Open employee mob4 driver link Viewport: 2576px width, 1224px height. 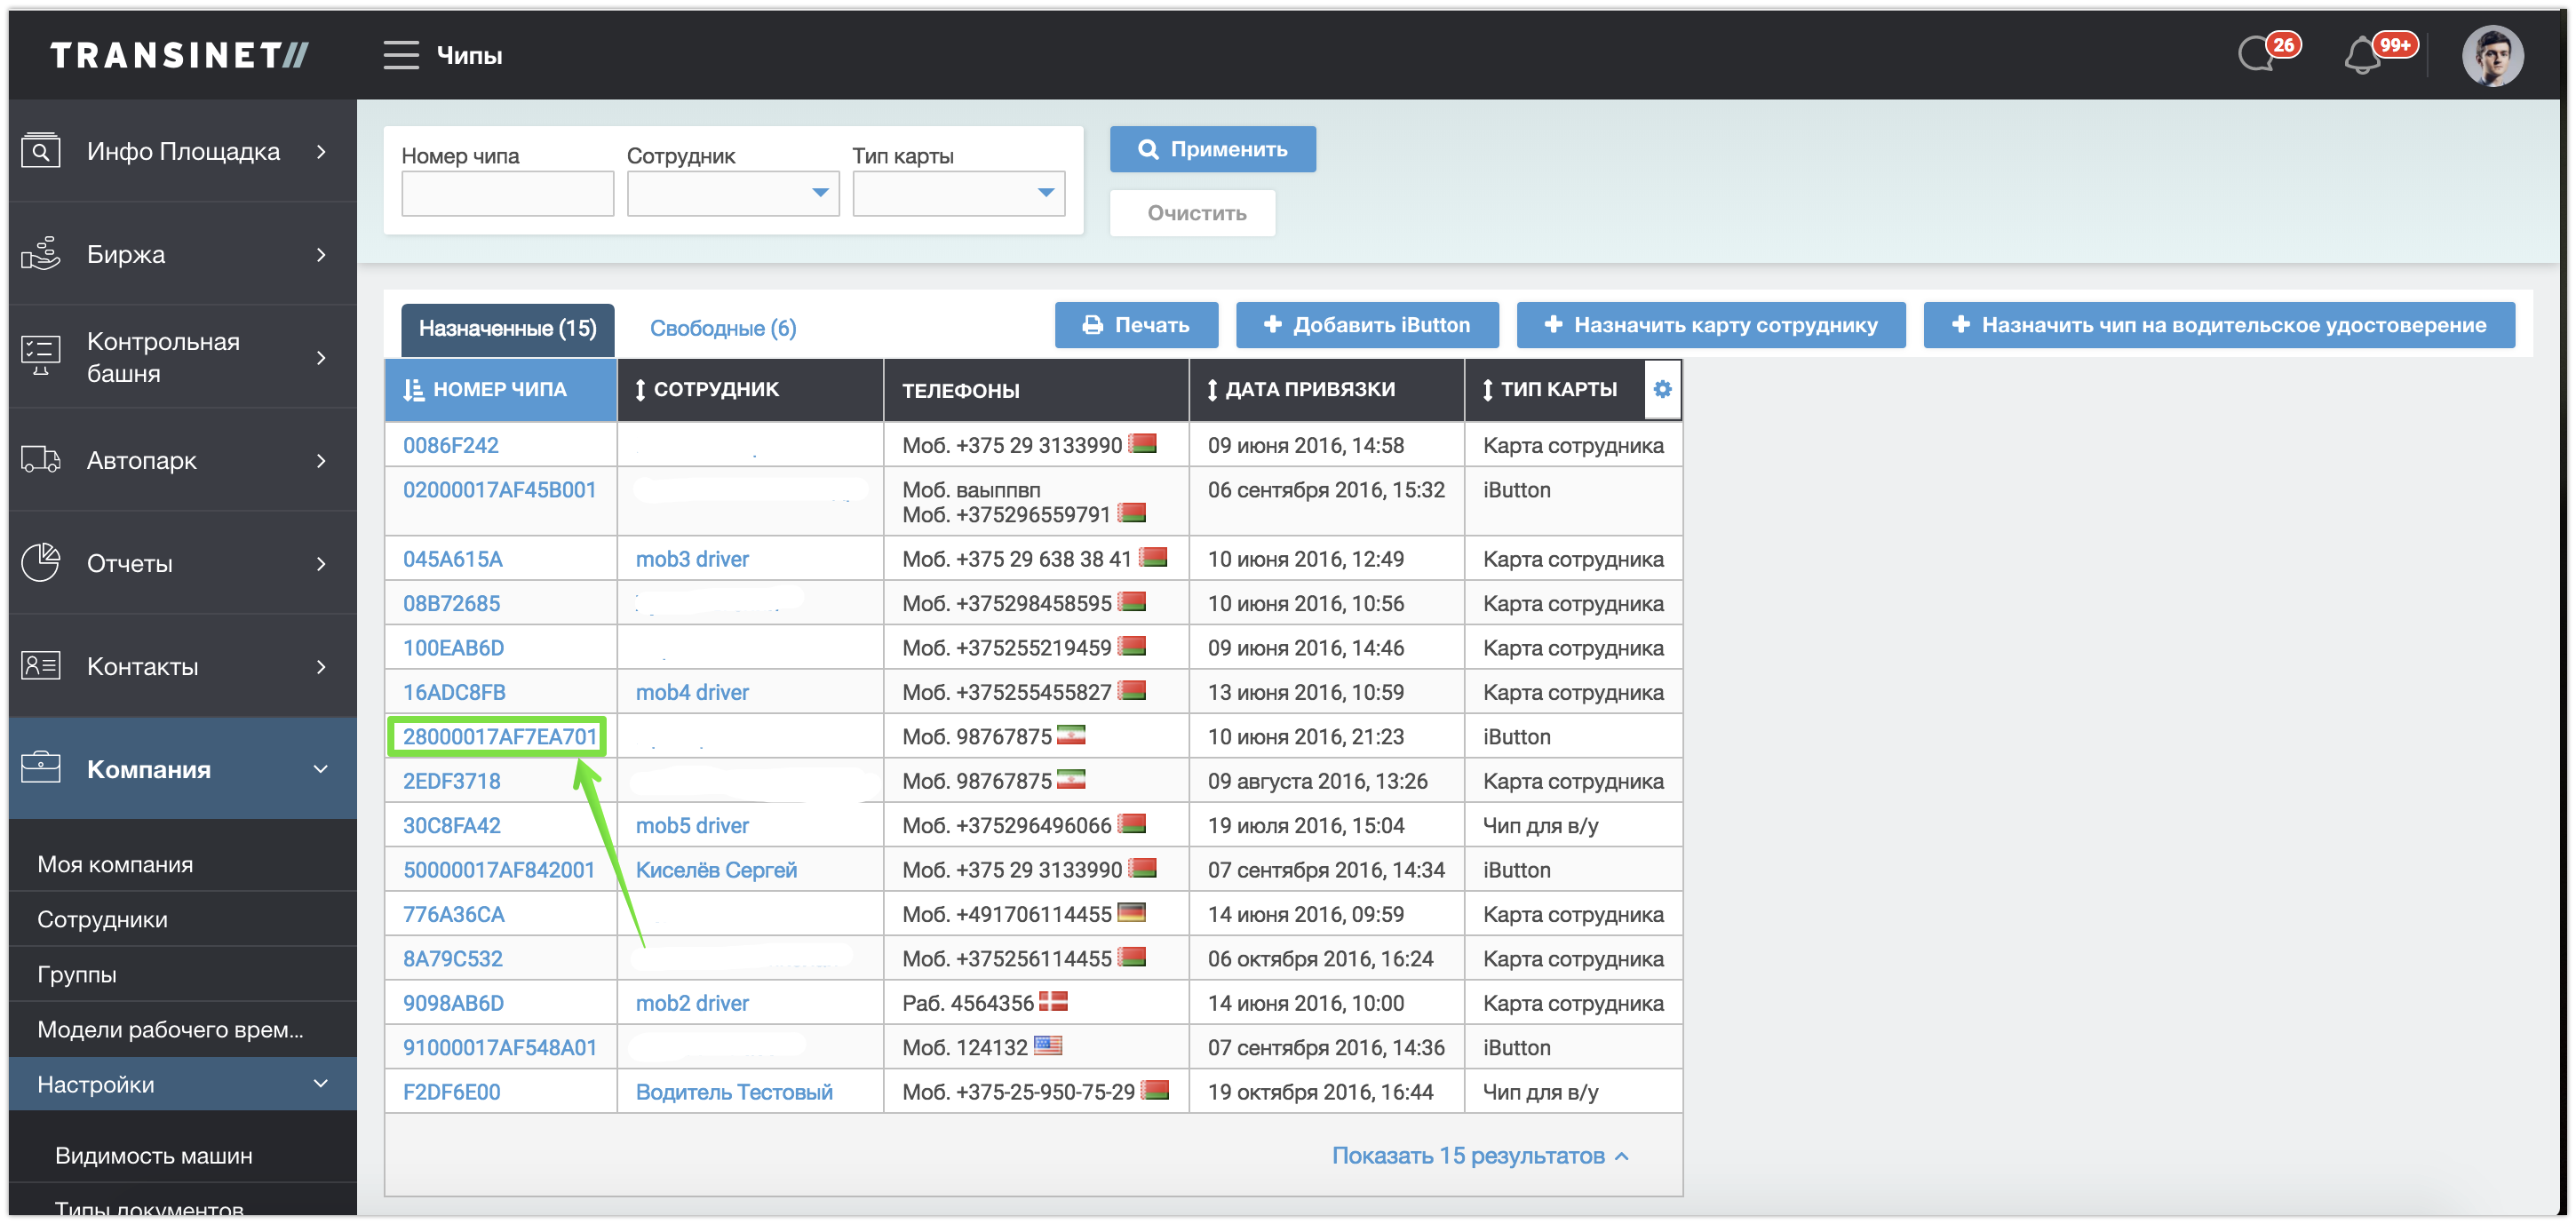pos(692,692)
